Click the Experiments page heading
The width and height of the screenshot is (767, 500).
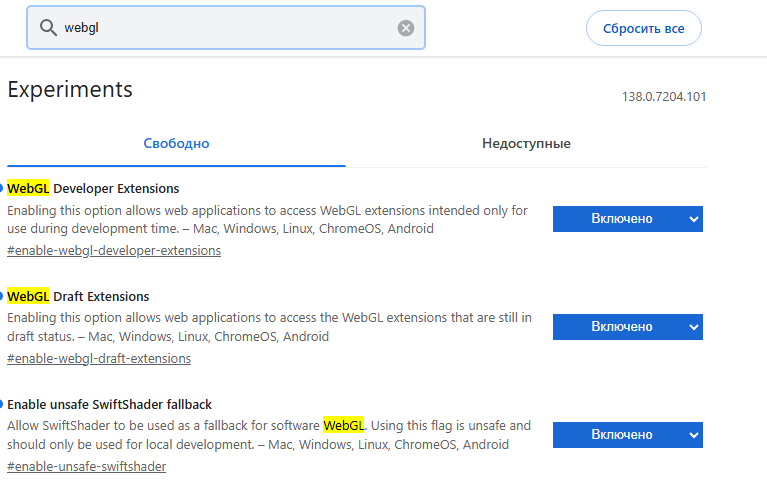click(70, 89)
